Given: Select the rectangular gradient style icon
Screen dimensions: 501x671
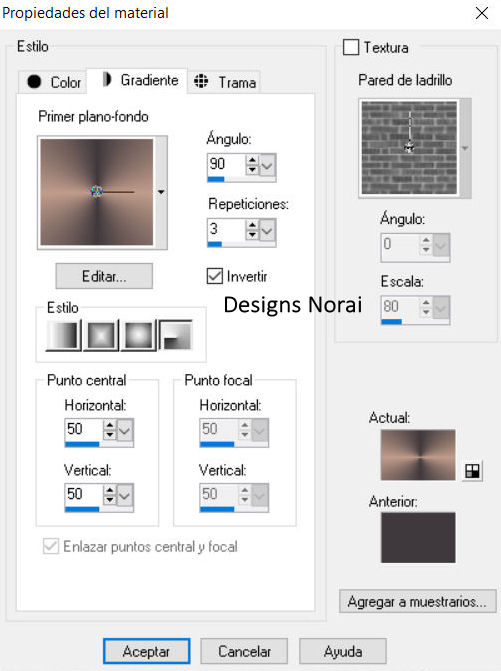Looking at the screenshot, I should click(101, 335).
